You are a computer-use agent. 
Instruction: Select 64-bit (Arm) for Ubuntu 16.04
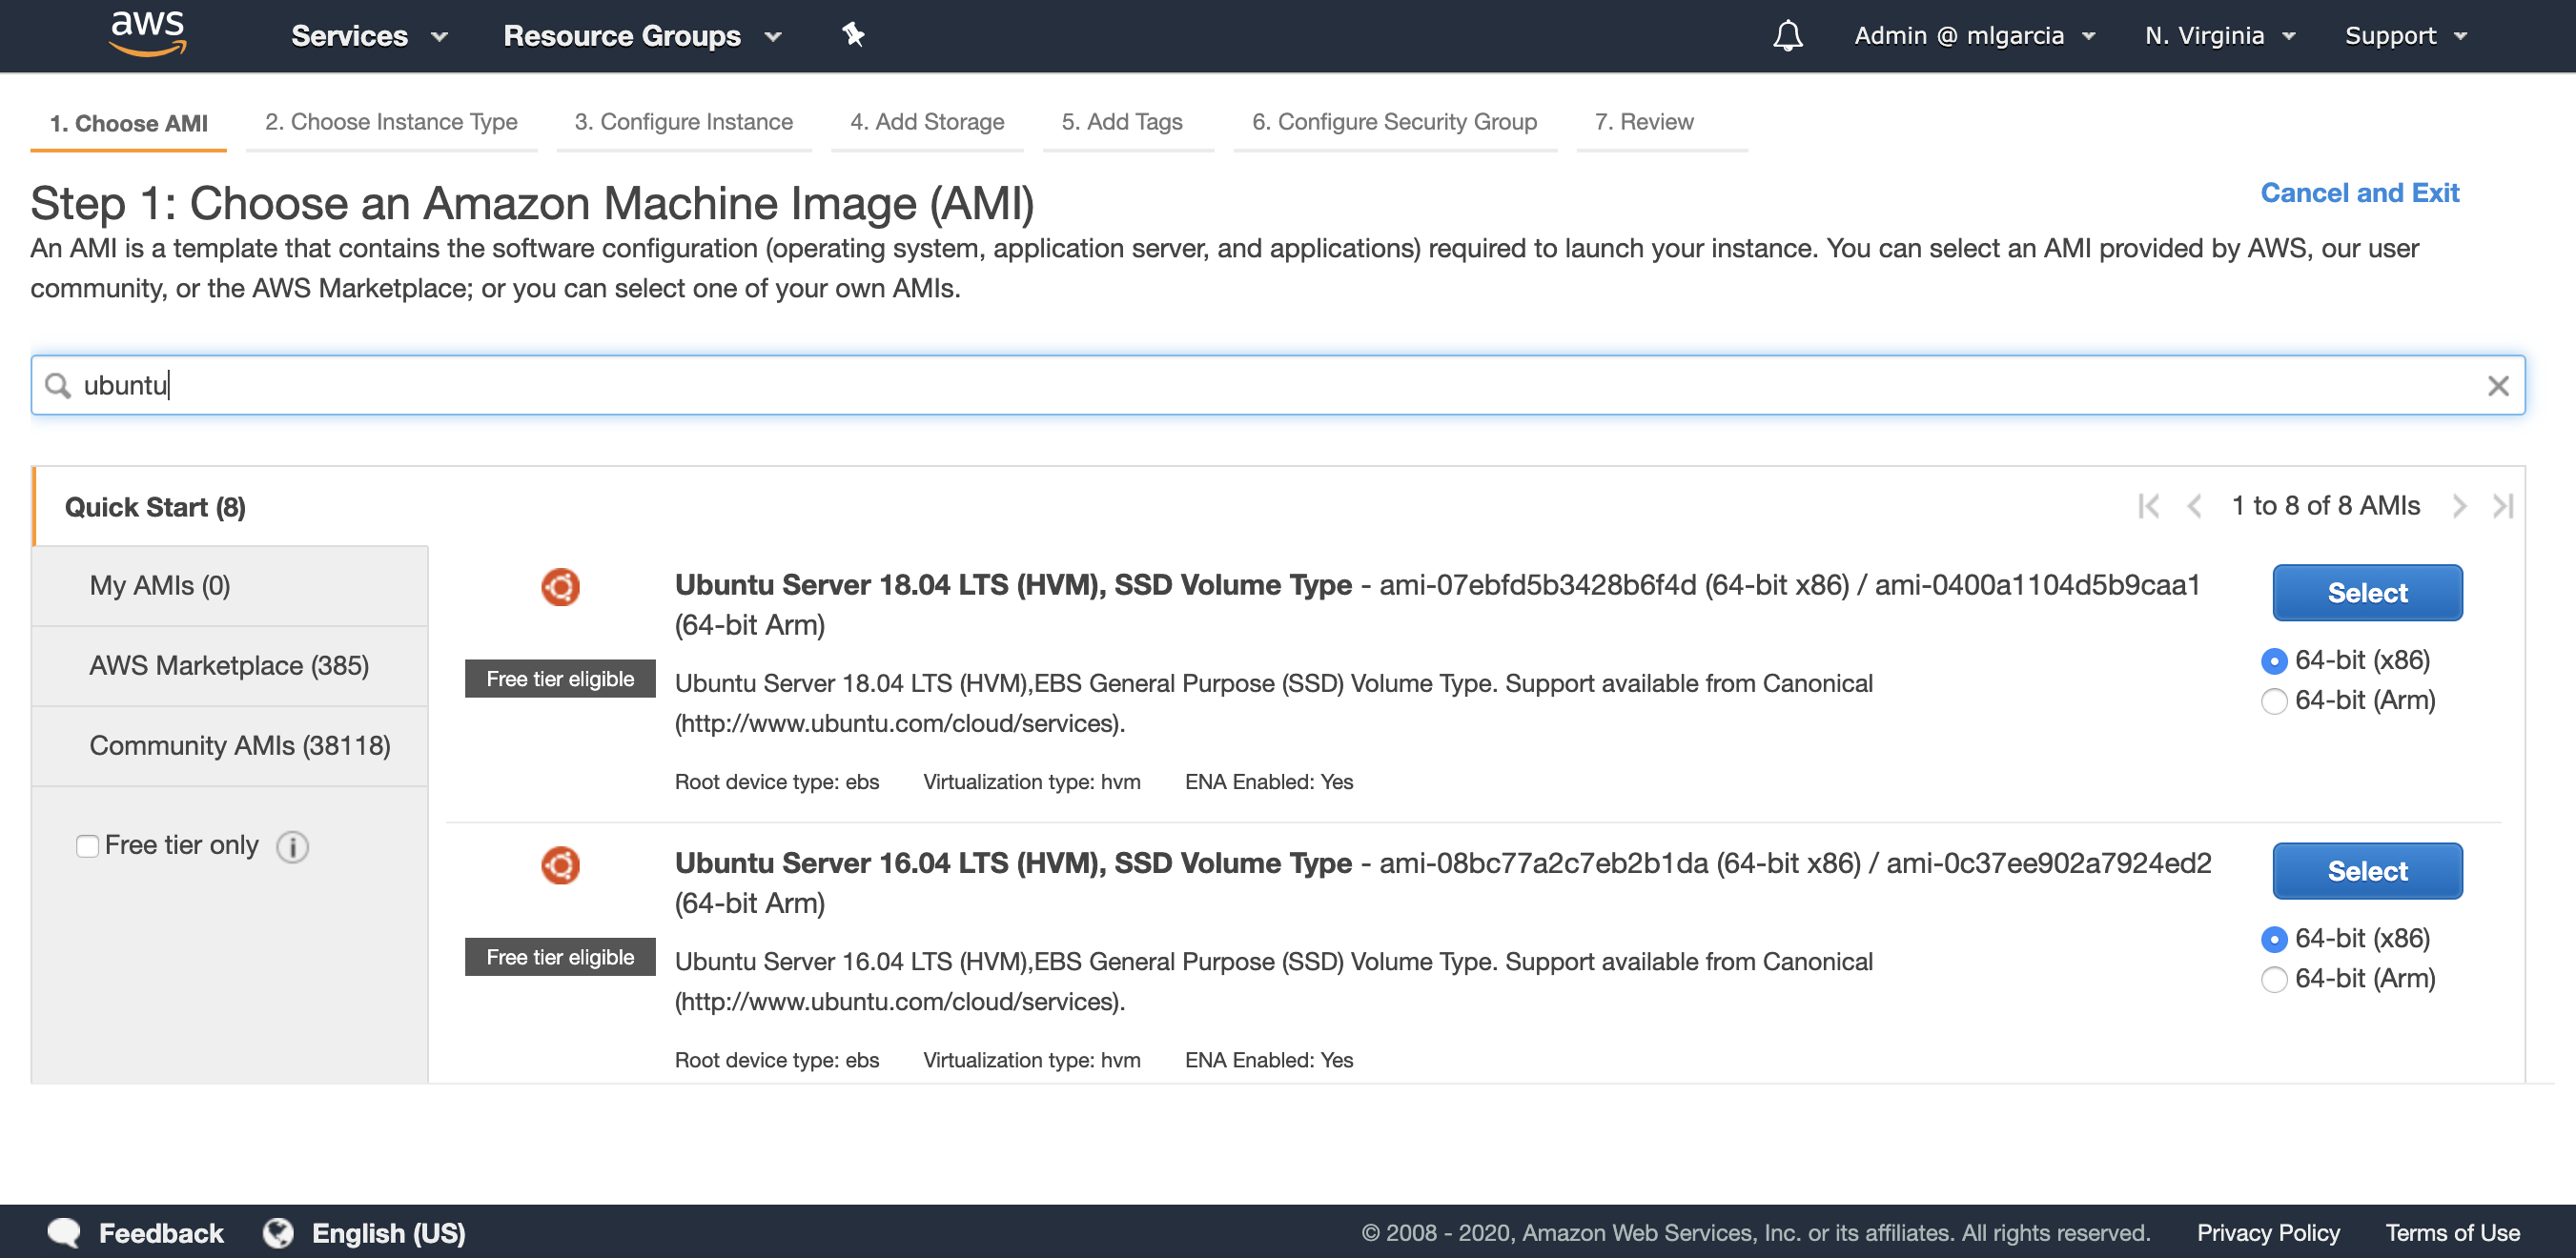click(x=2273, y=979)
